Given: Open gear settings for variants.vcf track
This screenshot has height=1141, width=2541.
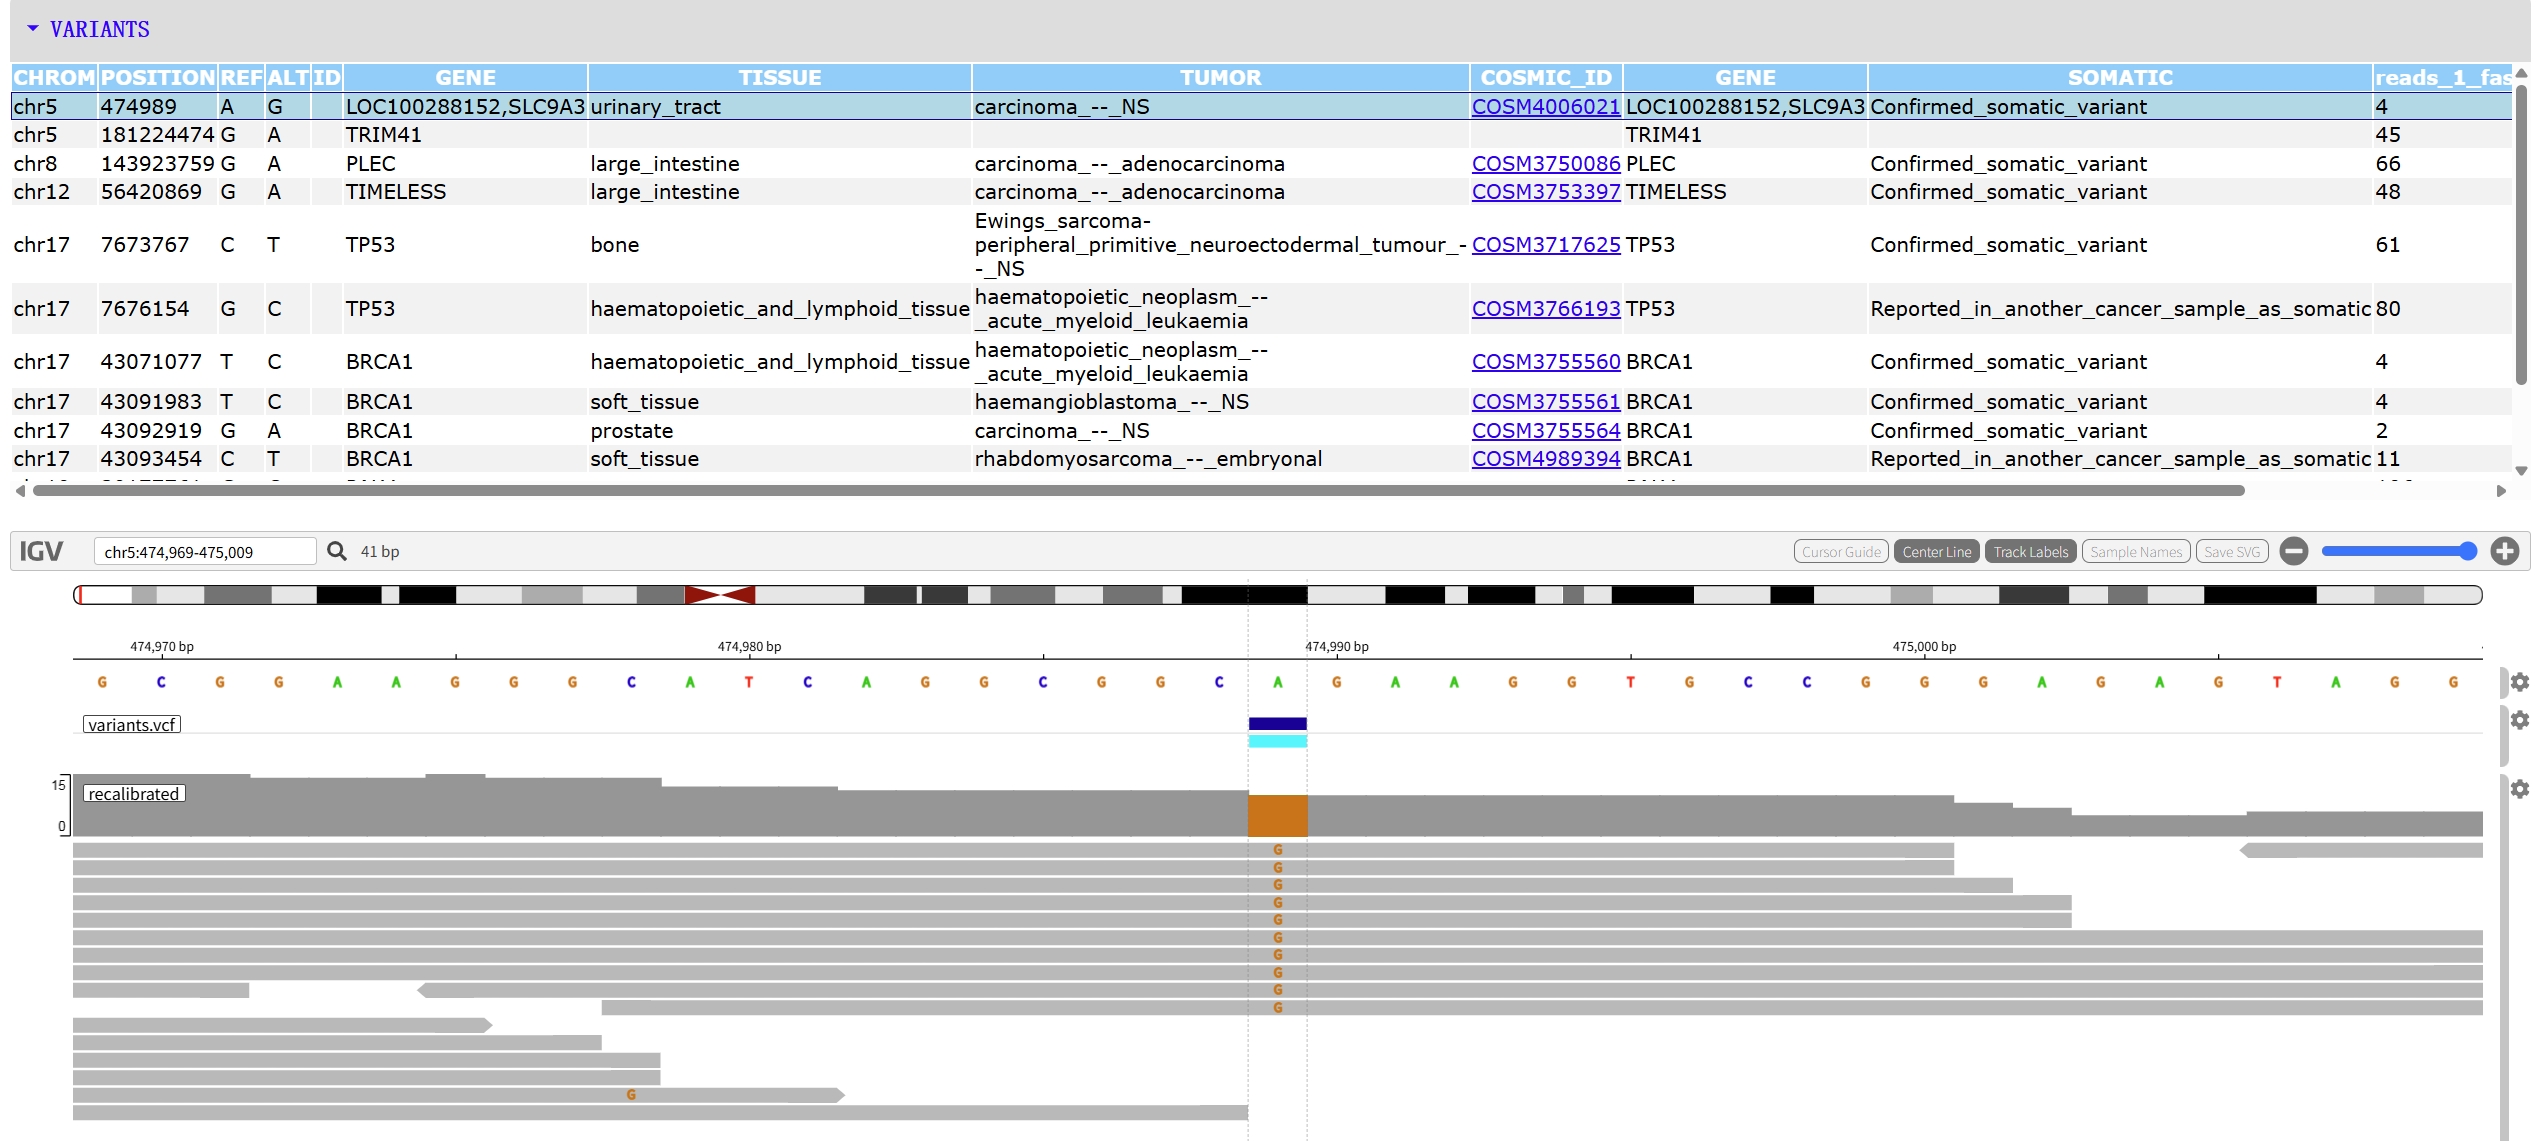Looking at the screenshot, I should (2519, 720).
